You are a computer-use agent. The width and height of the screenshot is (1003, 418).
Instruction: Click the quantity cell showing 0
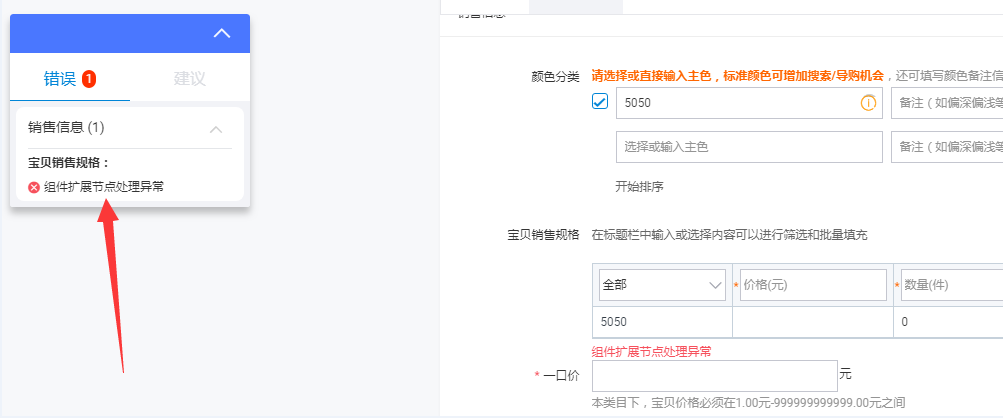[x=949, y=321]
